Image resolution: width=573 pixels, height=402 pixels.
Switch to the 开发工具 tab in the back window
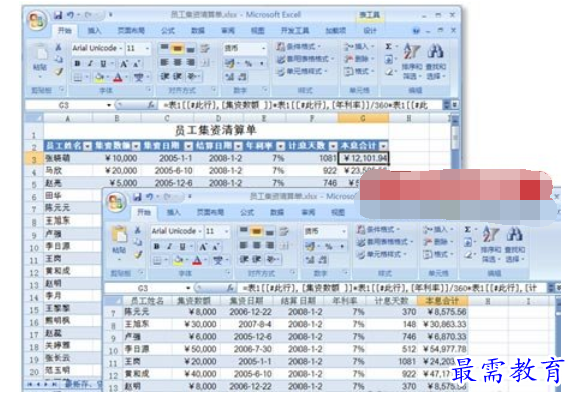295,31
